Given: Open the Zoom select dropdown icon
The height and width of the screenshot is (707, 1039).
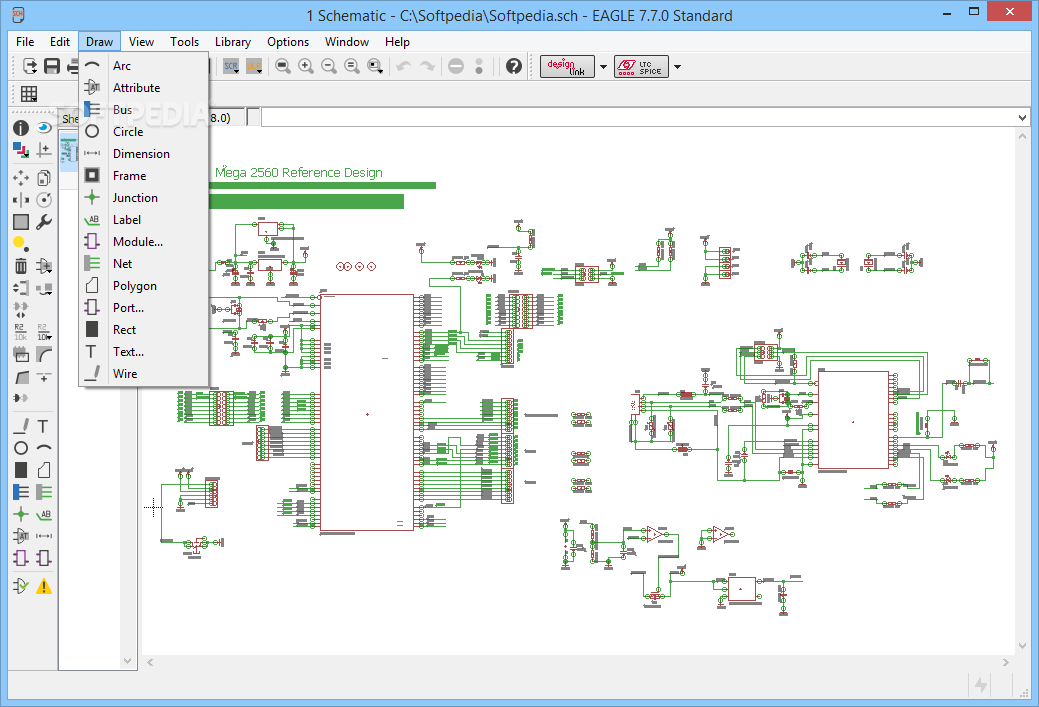Looking at the screenshot, I should click(x=375, y=66).
